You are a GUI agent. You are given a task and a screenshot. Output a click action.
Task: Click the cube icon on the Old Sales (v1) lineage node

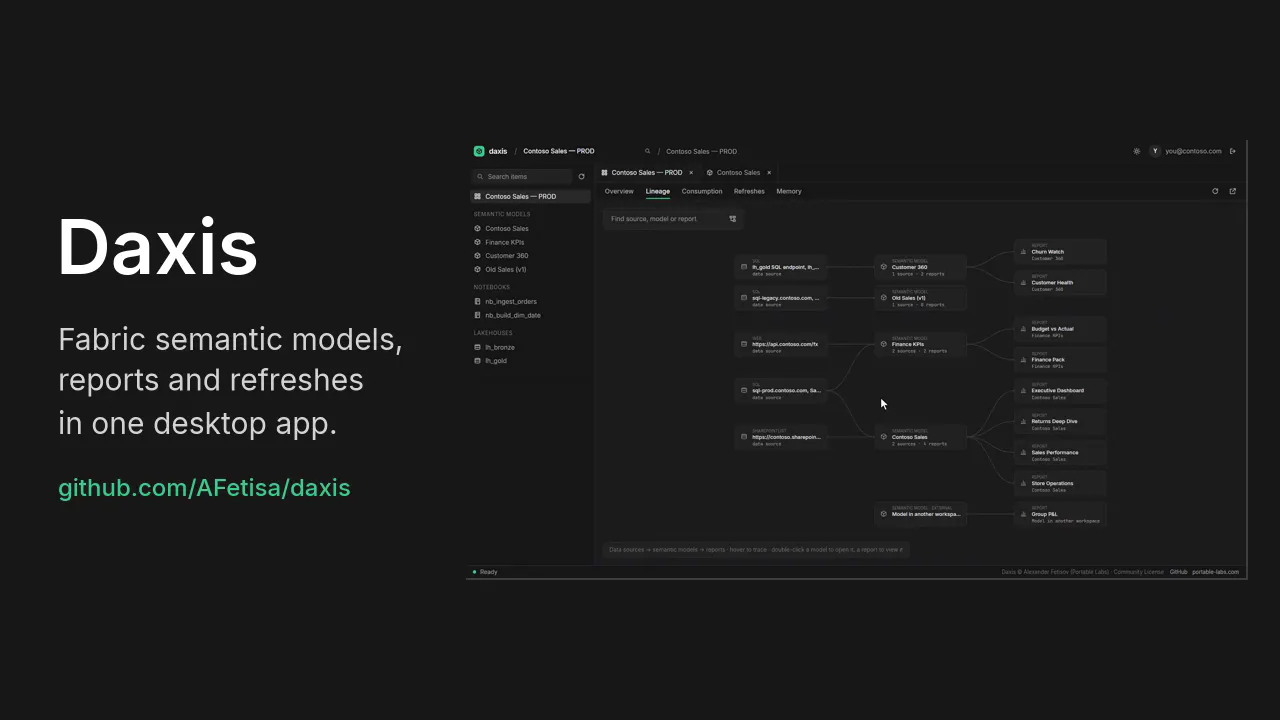point(884,298)
